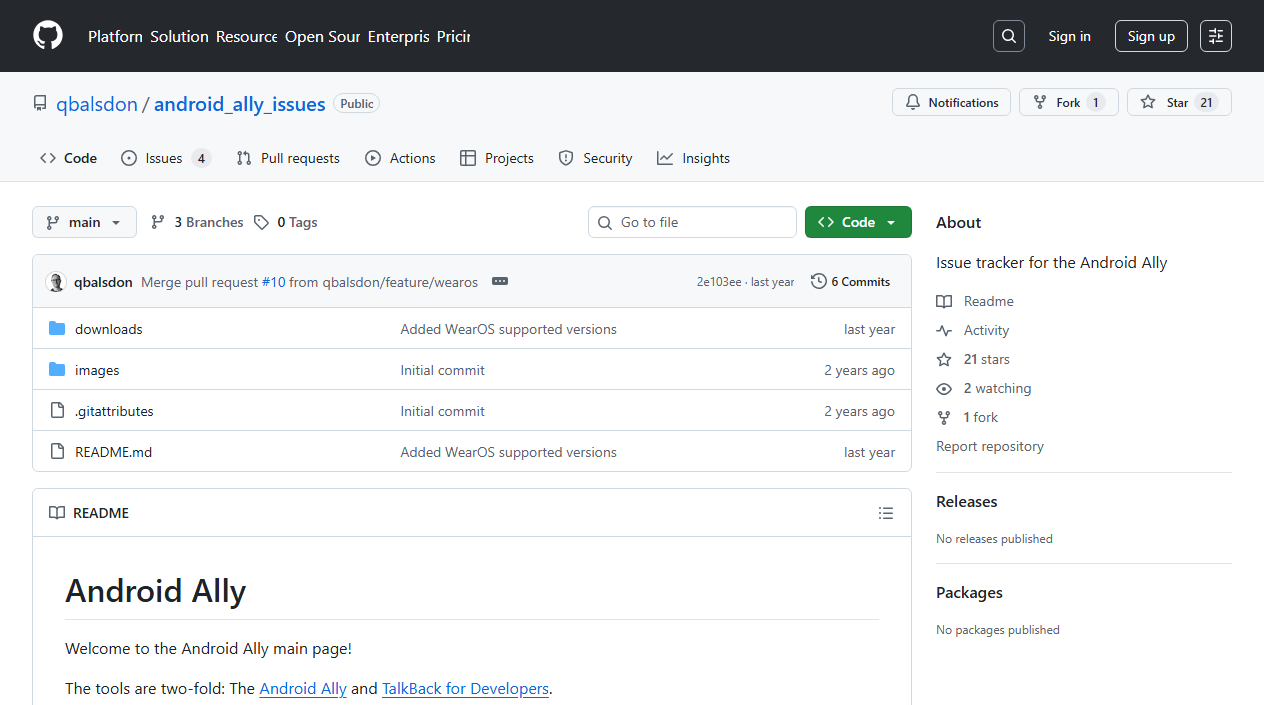View 0 Tags link
1264x705 pixels.
tap(286, 222)
